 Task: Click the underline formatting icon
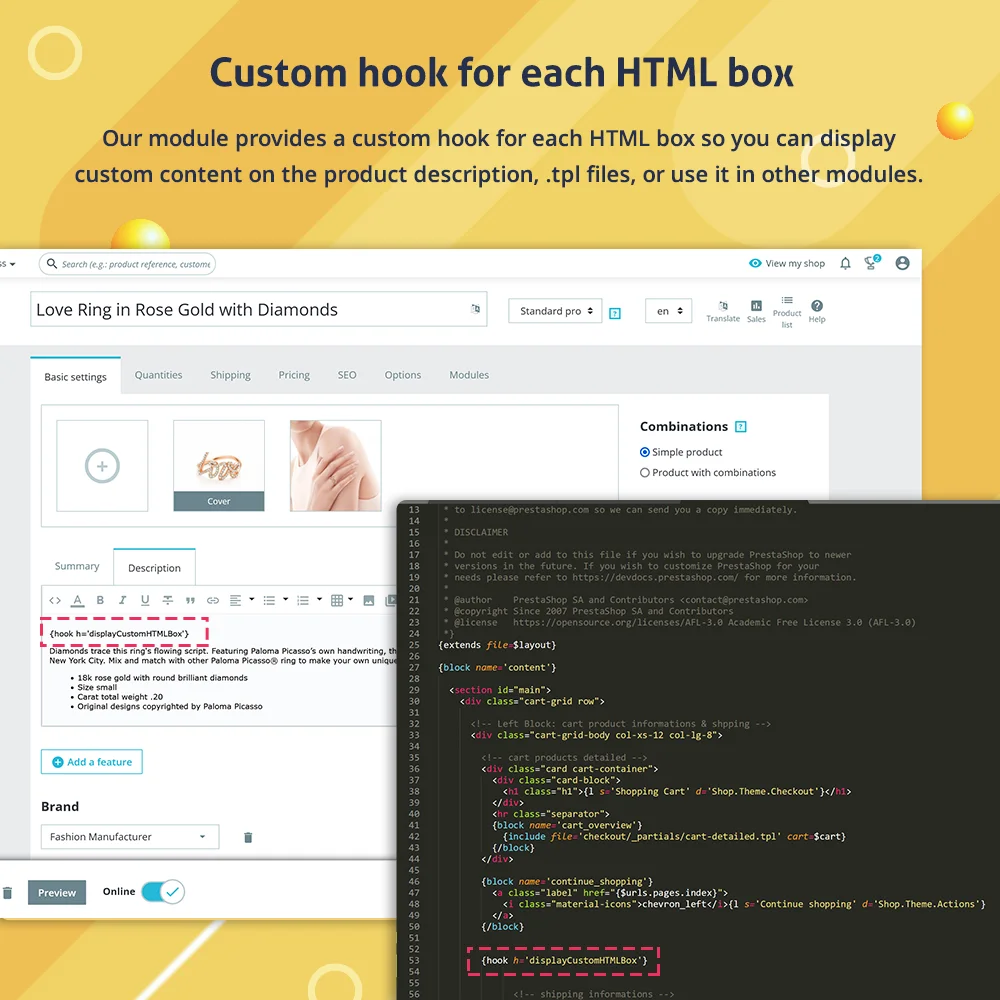tap(145, 600)
